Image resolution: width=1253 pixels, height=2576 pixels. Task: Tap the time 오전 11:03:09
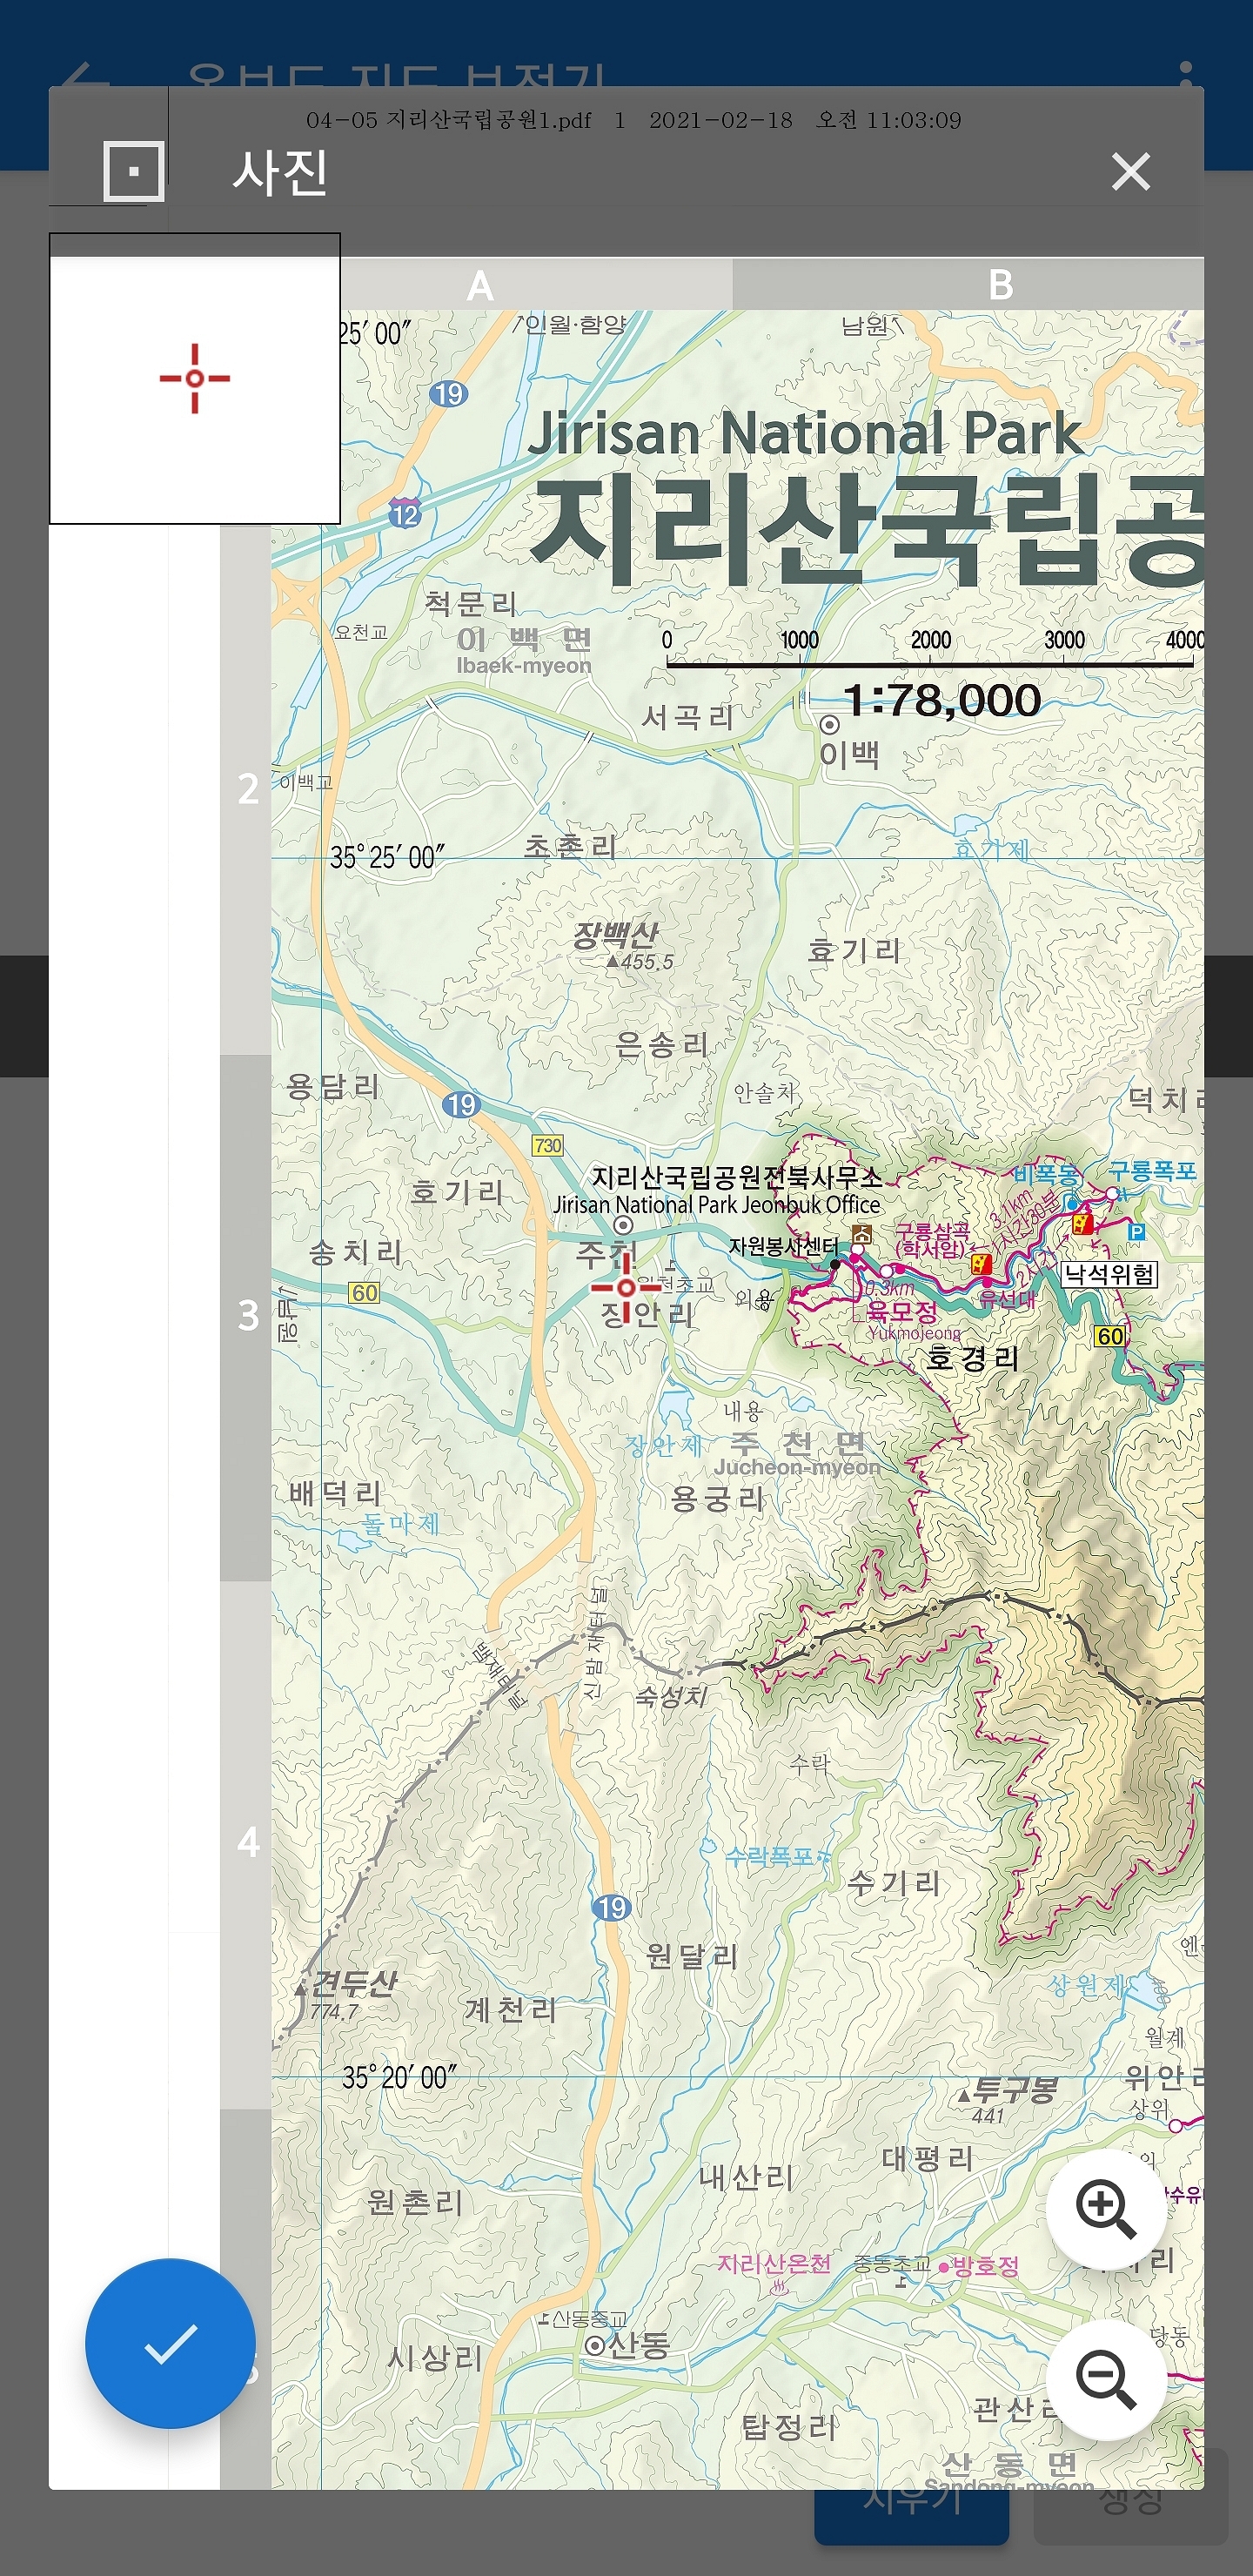tap(889, 120)
